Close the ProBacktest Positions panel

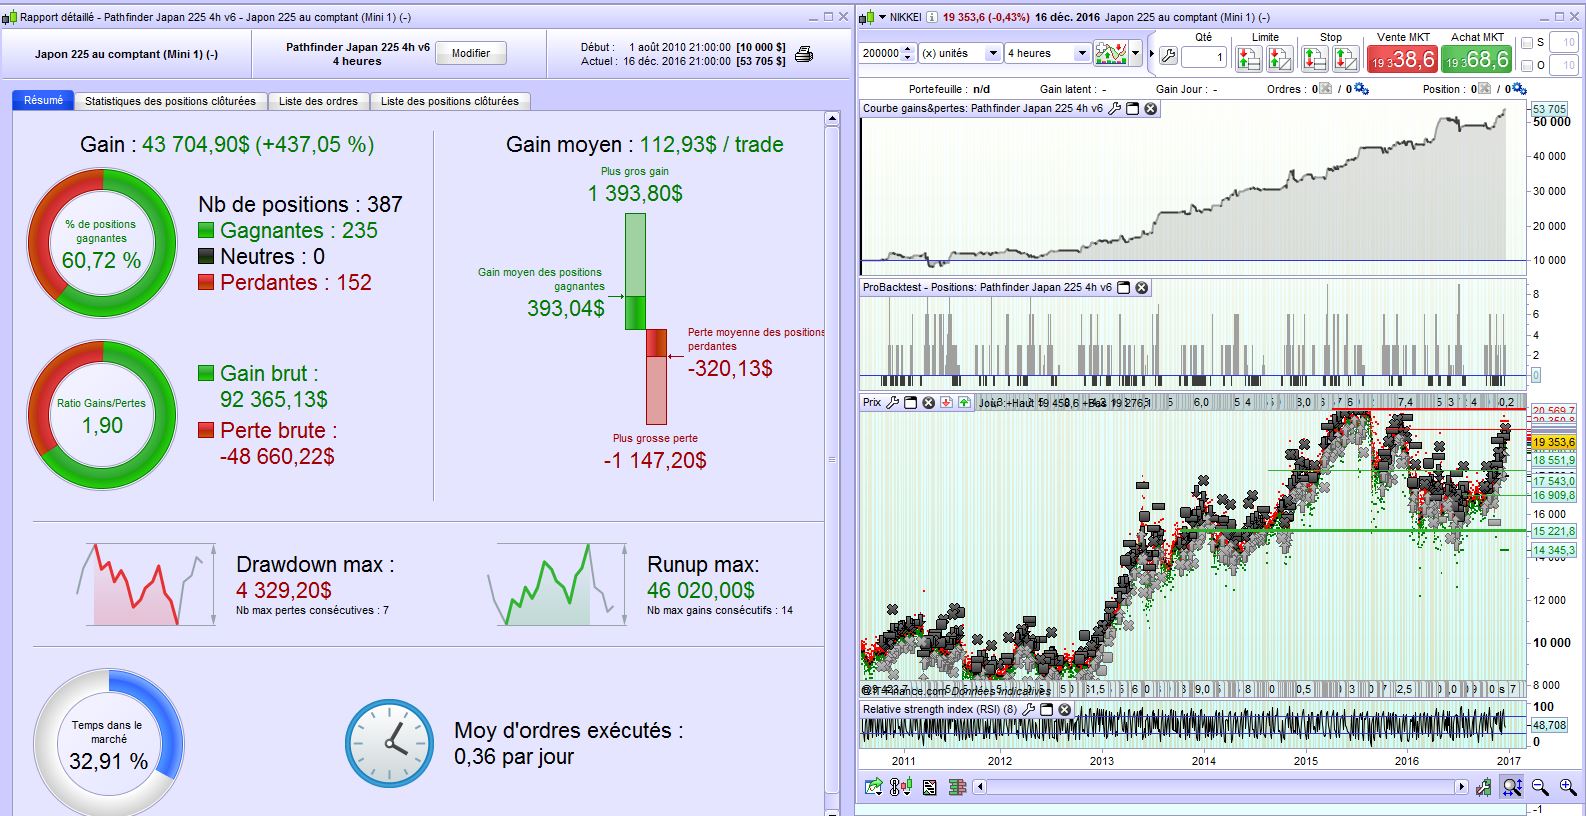coord(1142,288)
